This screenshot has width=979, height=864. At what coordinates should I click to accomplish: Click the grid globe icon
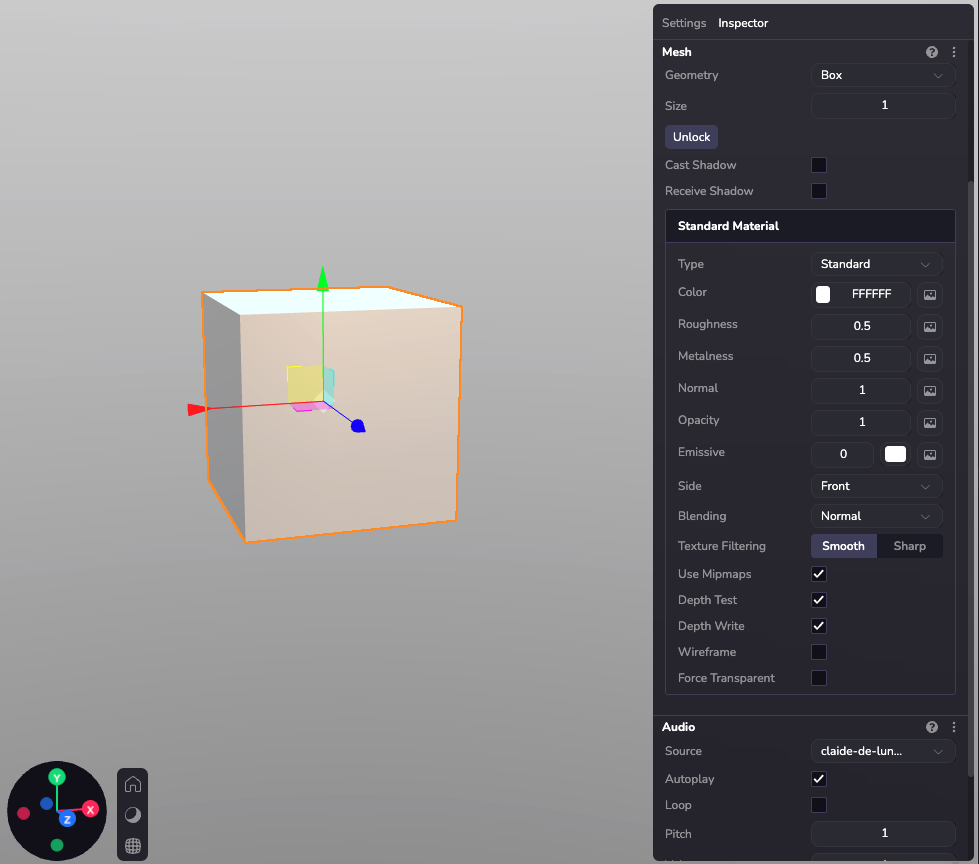coord(133,846)
